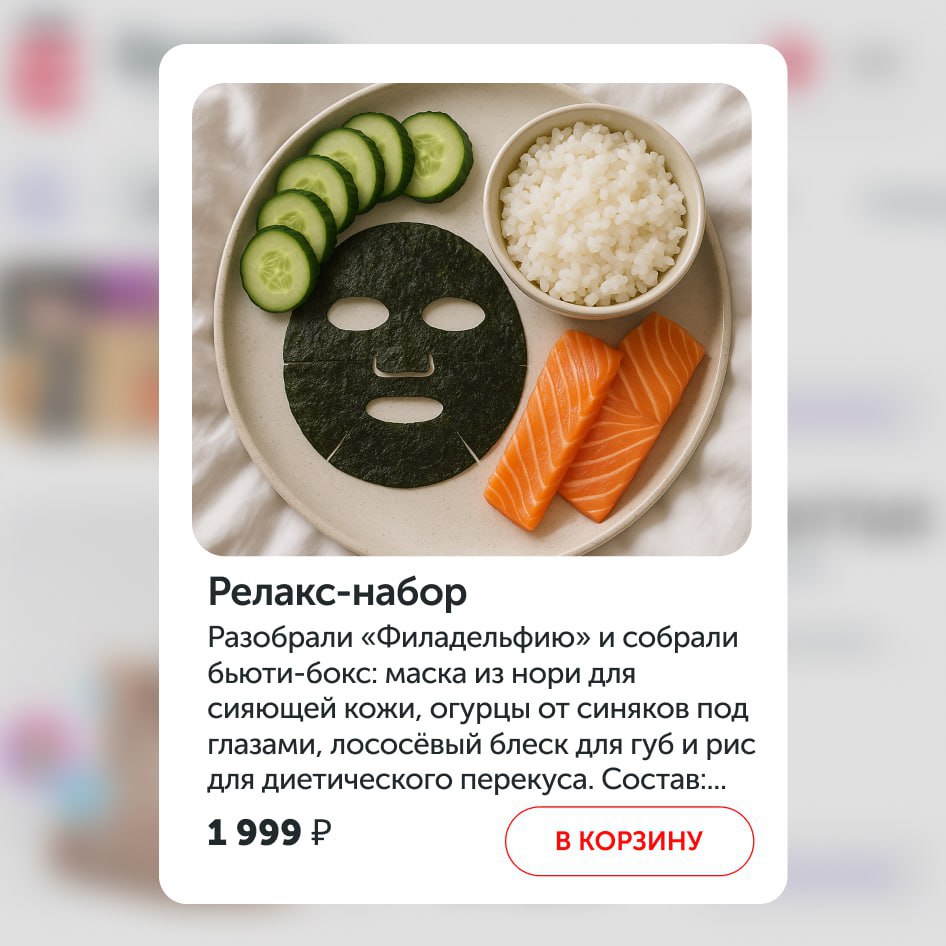
Task: Add Релакс-набор using the «В корзину» button
Action: [x=629, y=840]
